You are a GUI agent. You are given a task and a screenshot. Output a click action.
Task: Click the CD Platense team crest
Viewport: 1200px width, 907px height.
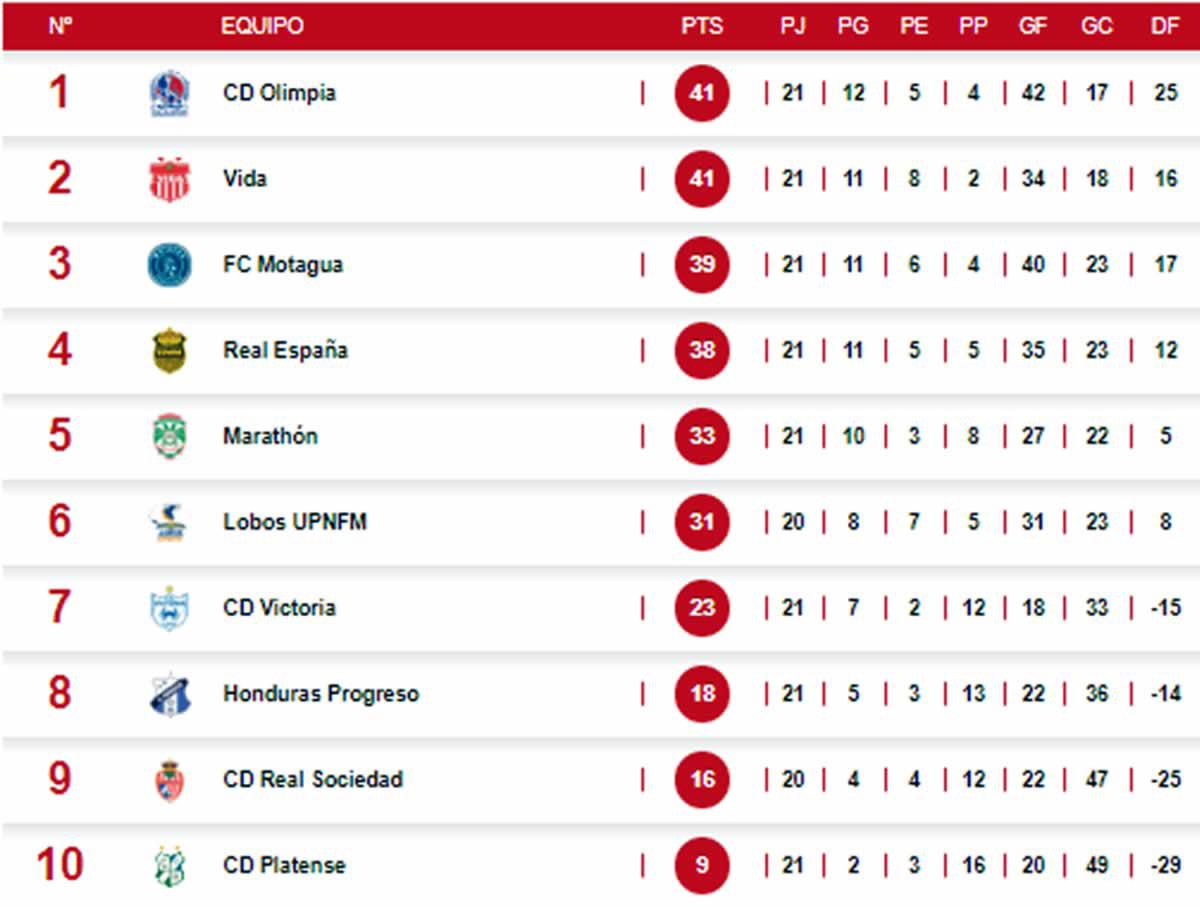pos(169,865)
